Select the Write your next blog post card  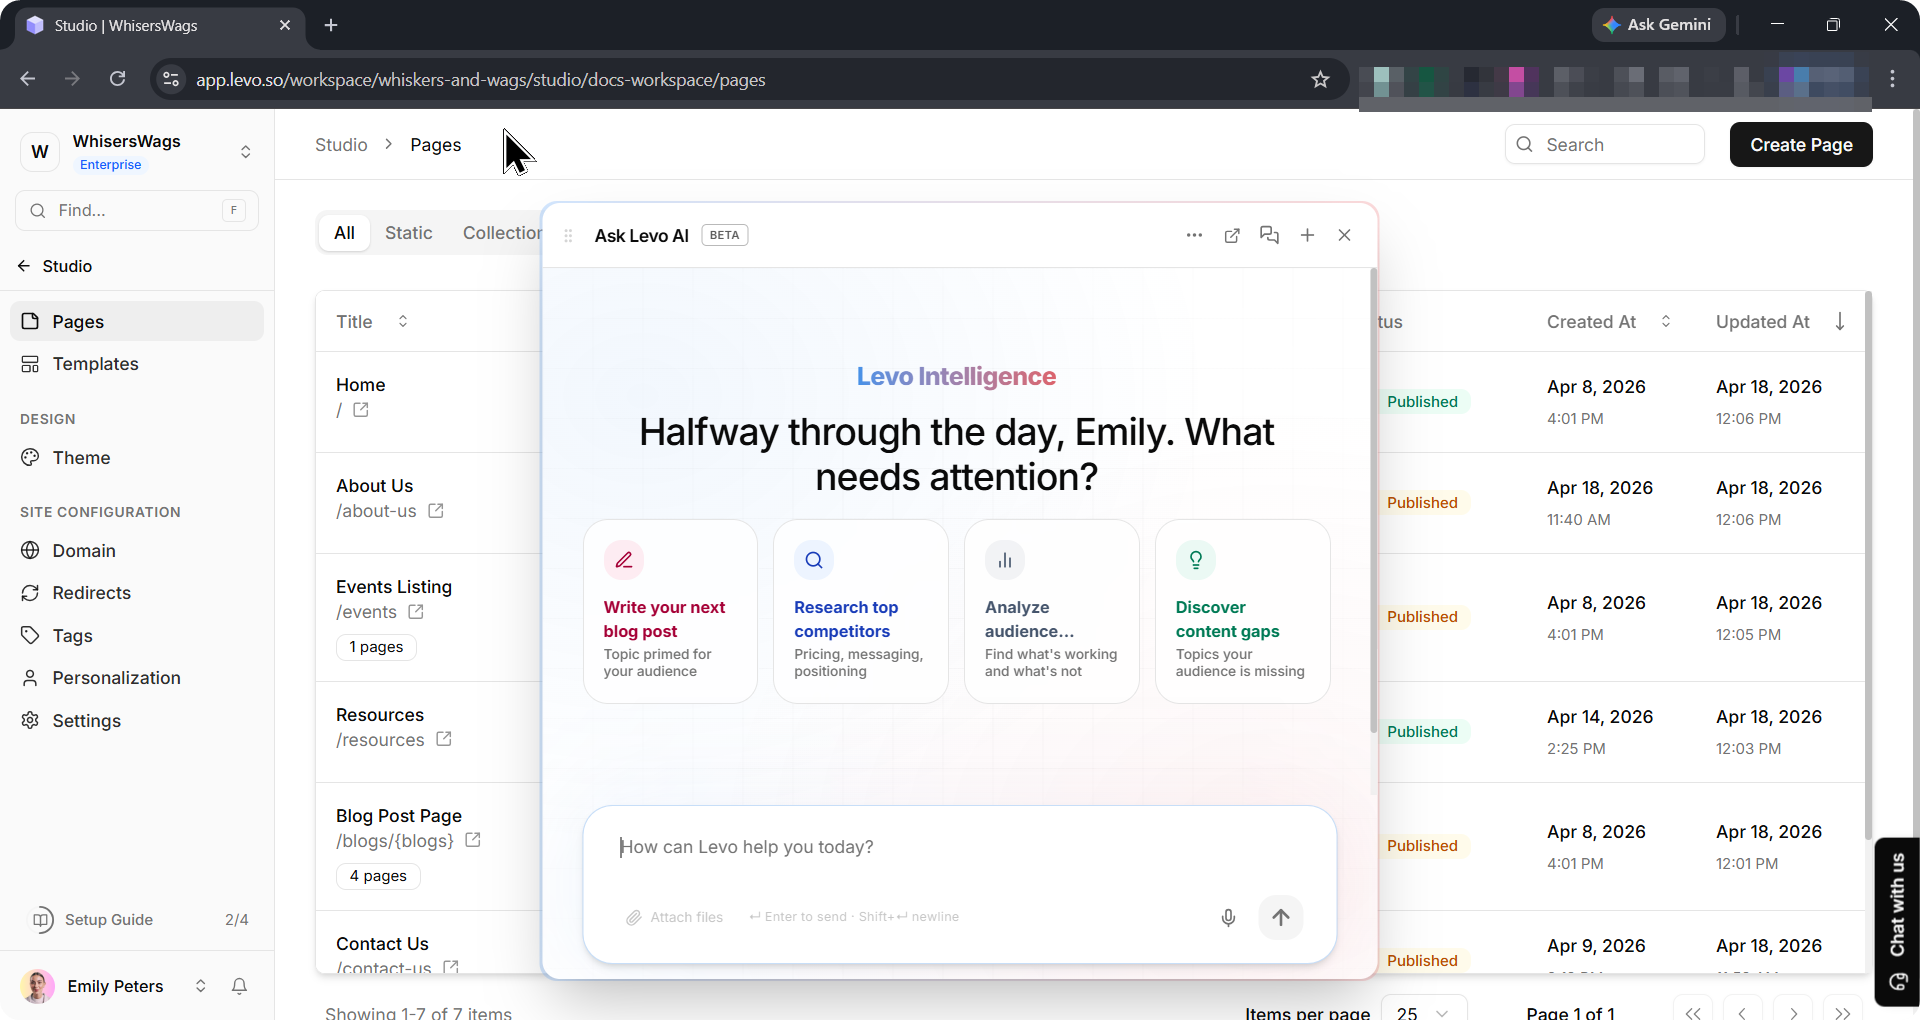point(670,611)
